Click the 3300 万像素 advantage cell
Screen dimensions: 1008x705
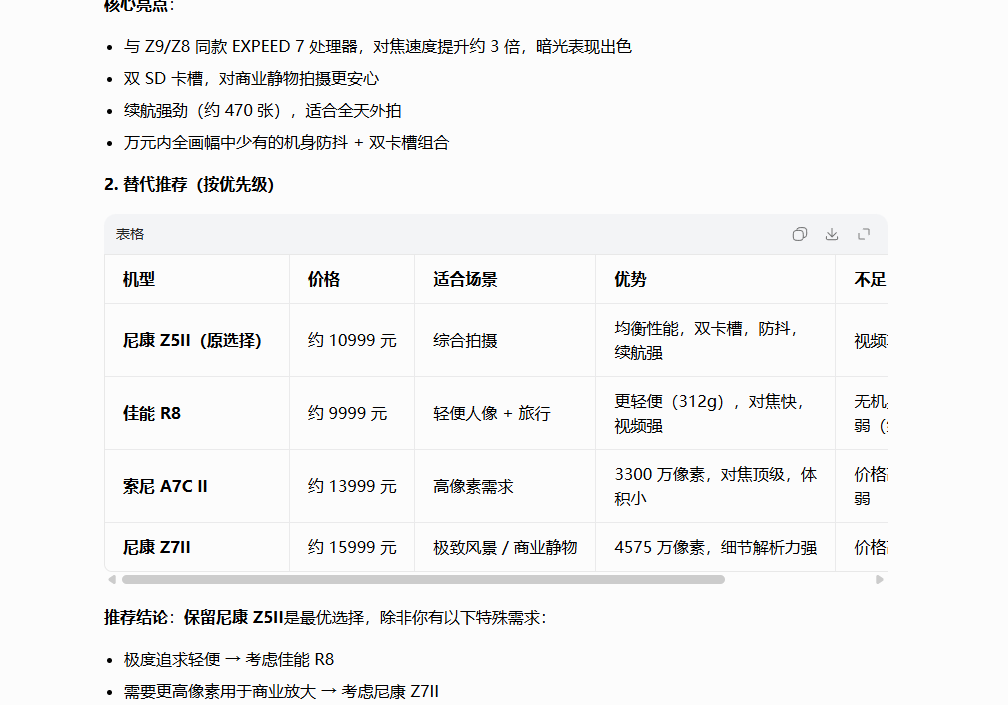[716, 486]
